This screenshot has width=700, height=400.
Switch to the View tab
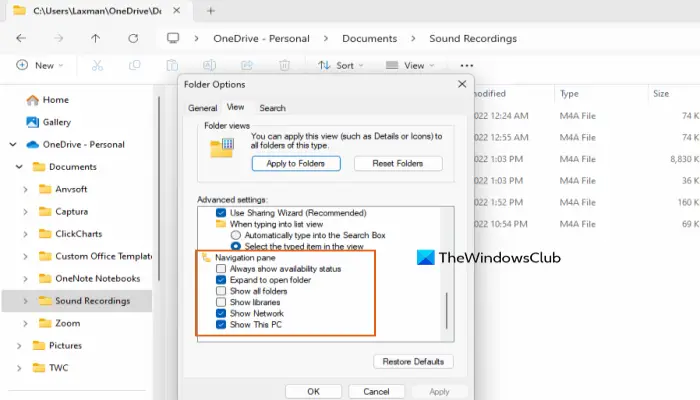pyautogui.click(x=235, y=107)
